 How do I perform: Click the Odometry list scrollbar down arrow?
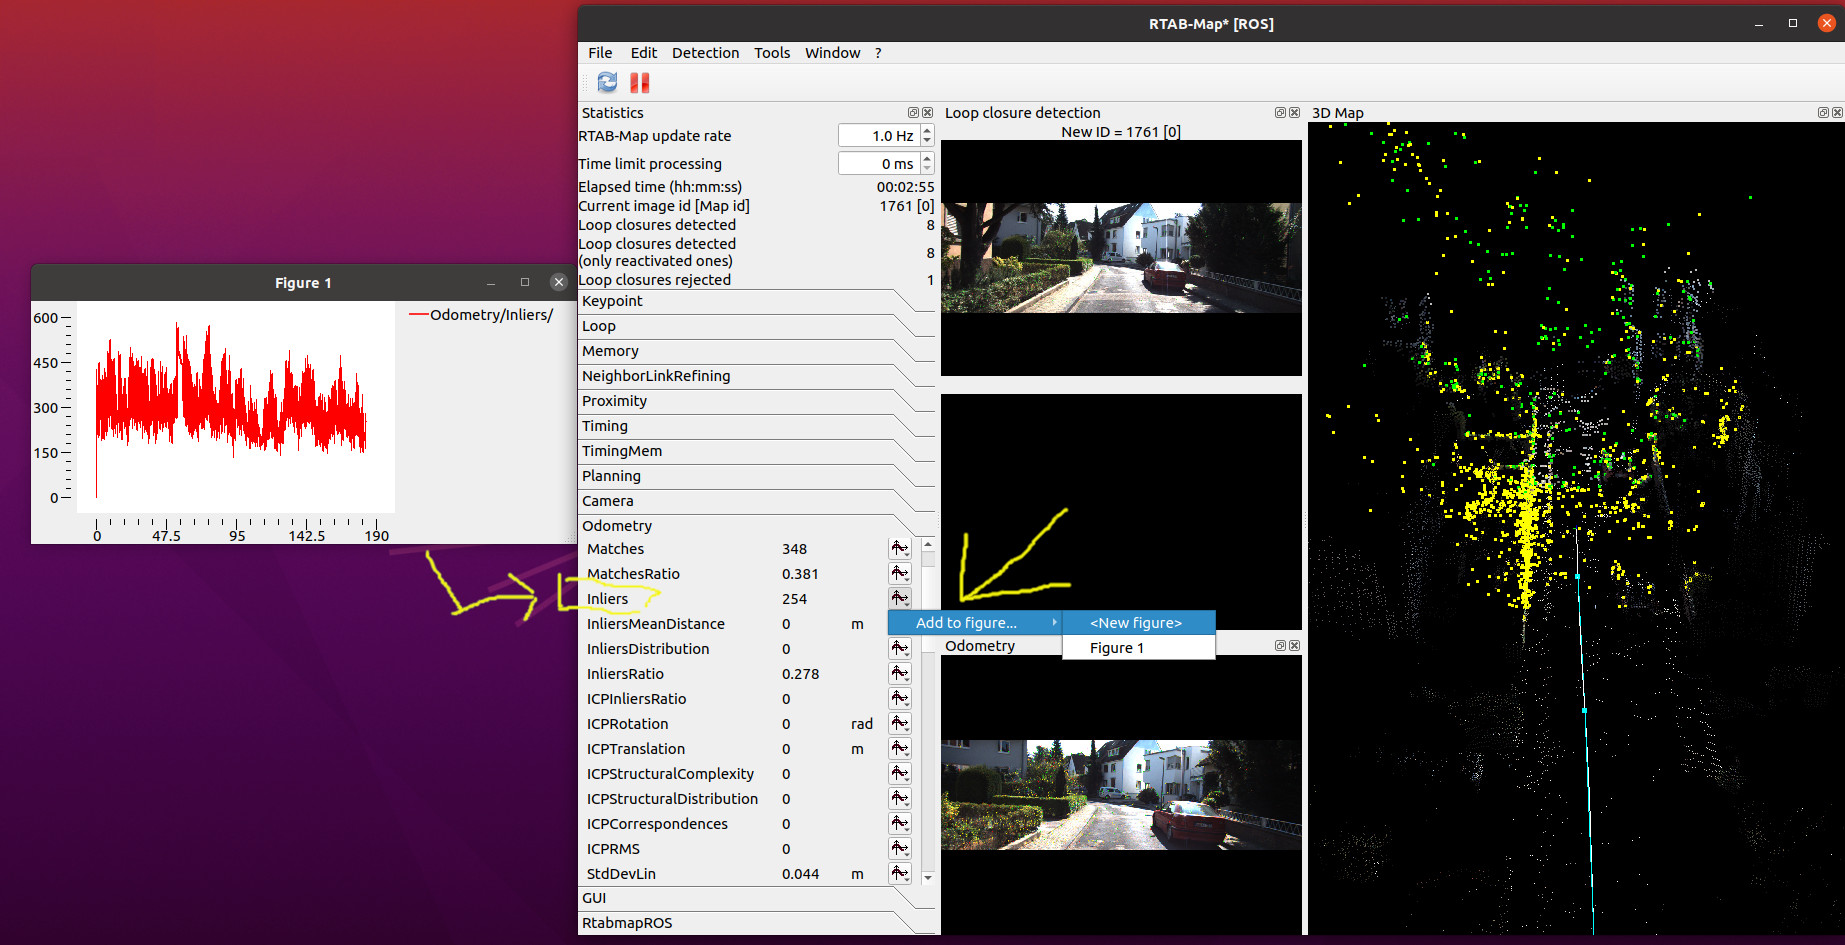(928, 877)
